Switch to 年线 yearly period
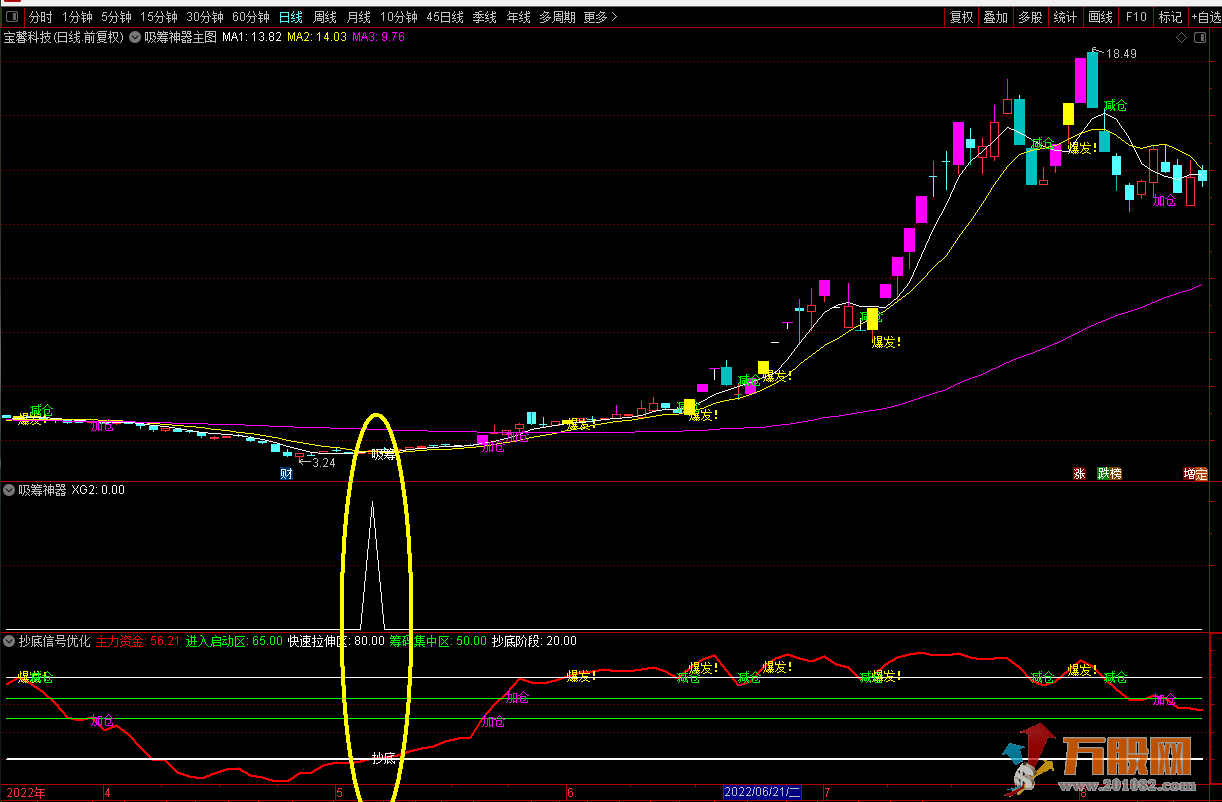 click(519, 17)
